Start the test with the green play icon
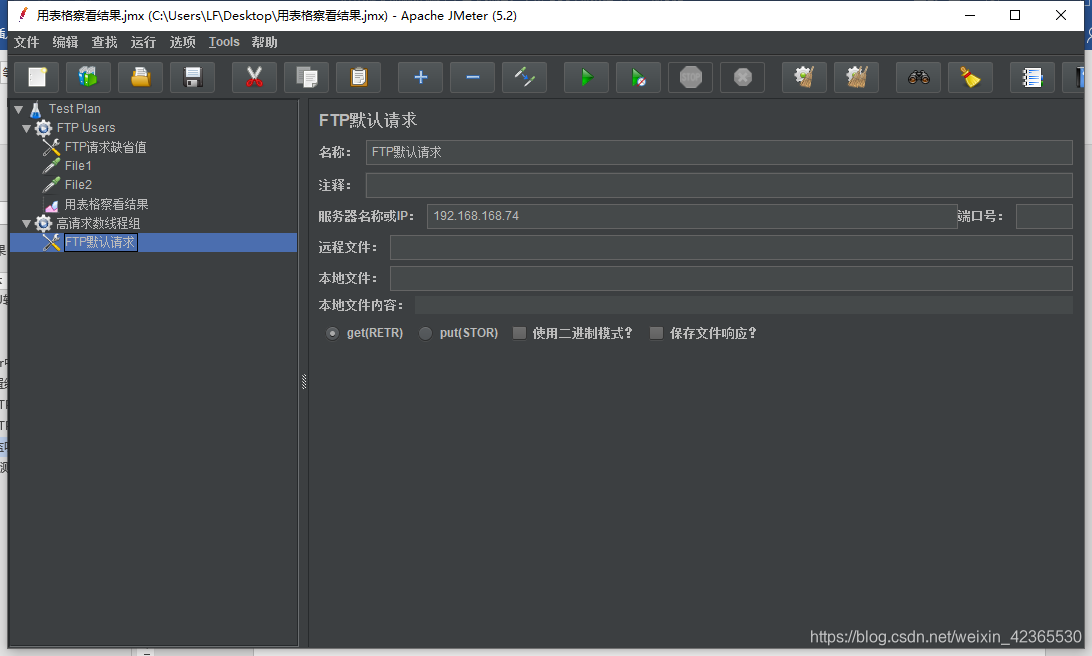The image size is (1092, 656). click(586, 77)
